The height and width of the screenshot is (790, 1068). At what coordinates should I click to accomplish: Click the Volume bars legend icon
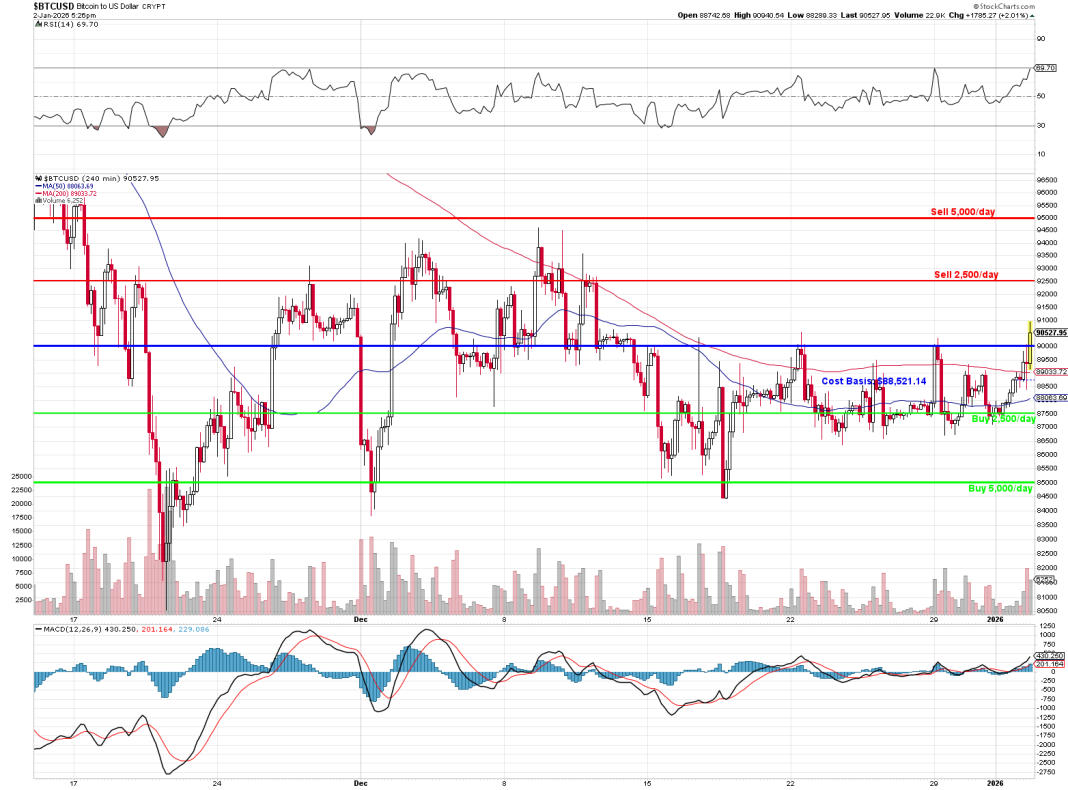[36, 200]
